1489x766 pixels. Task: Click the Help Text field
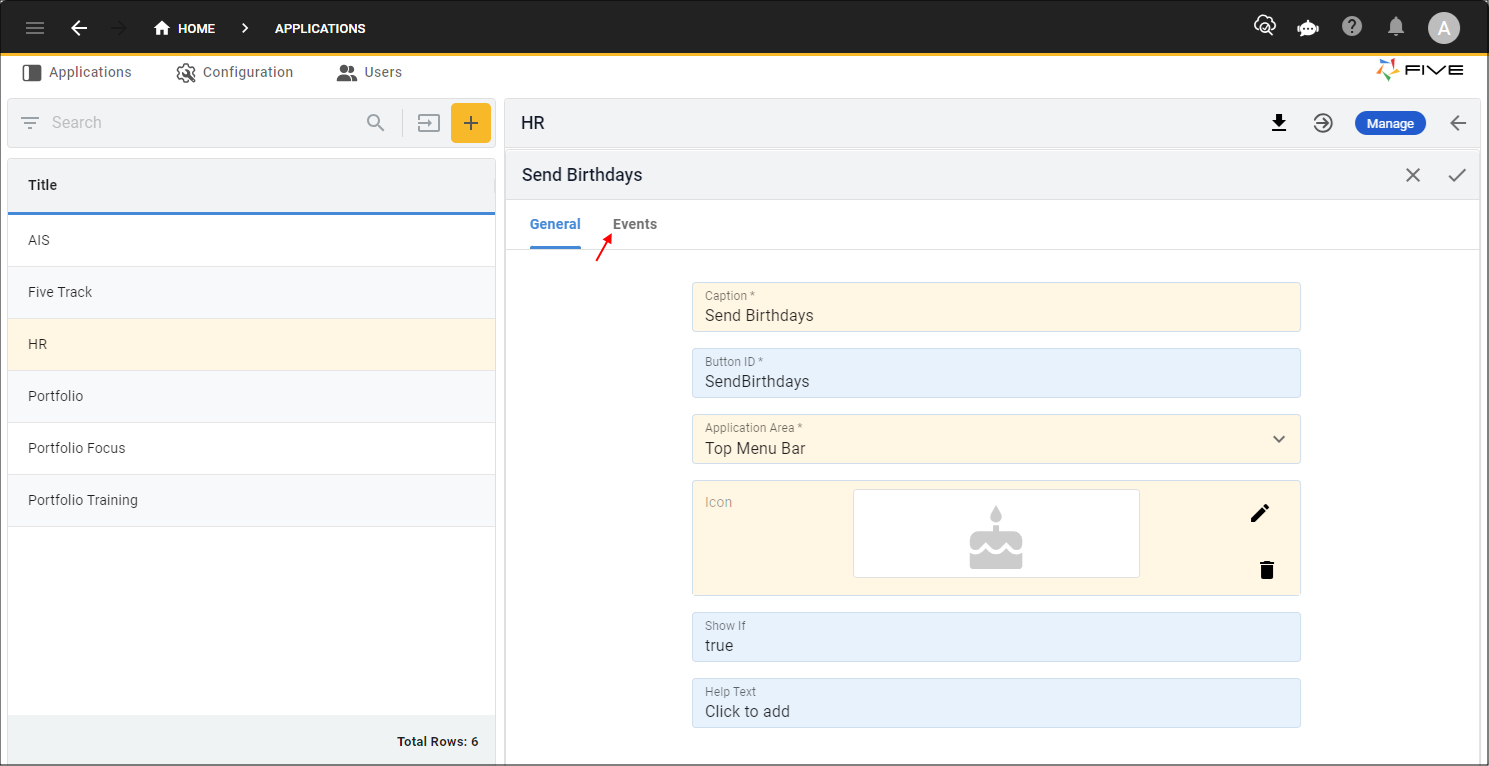(x=996, y=703)
